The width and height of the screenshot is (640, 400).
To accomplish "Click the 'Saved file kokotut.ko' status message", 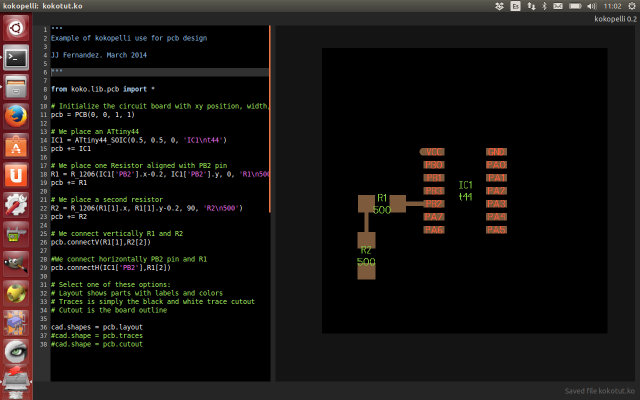I will 600,391.
